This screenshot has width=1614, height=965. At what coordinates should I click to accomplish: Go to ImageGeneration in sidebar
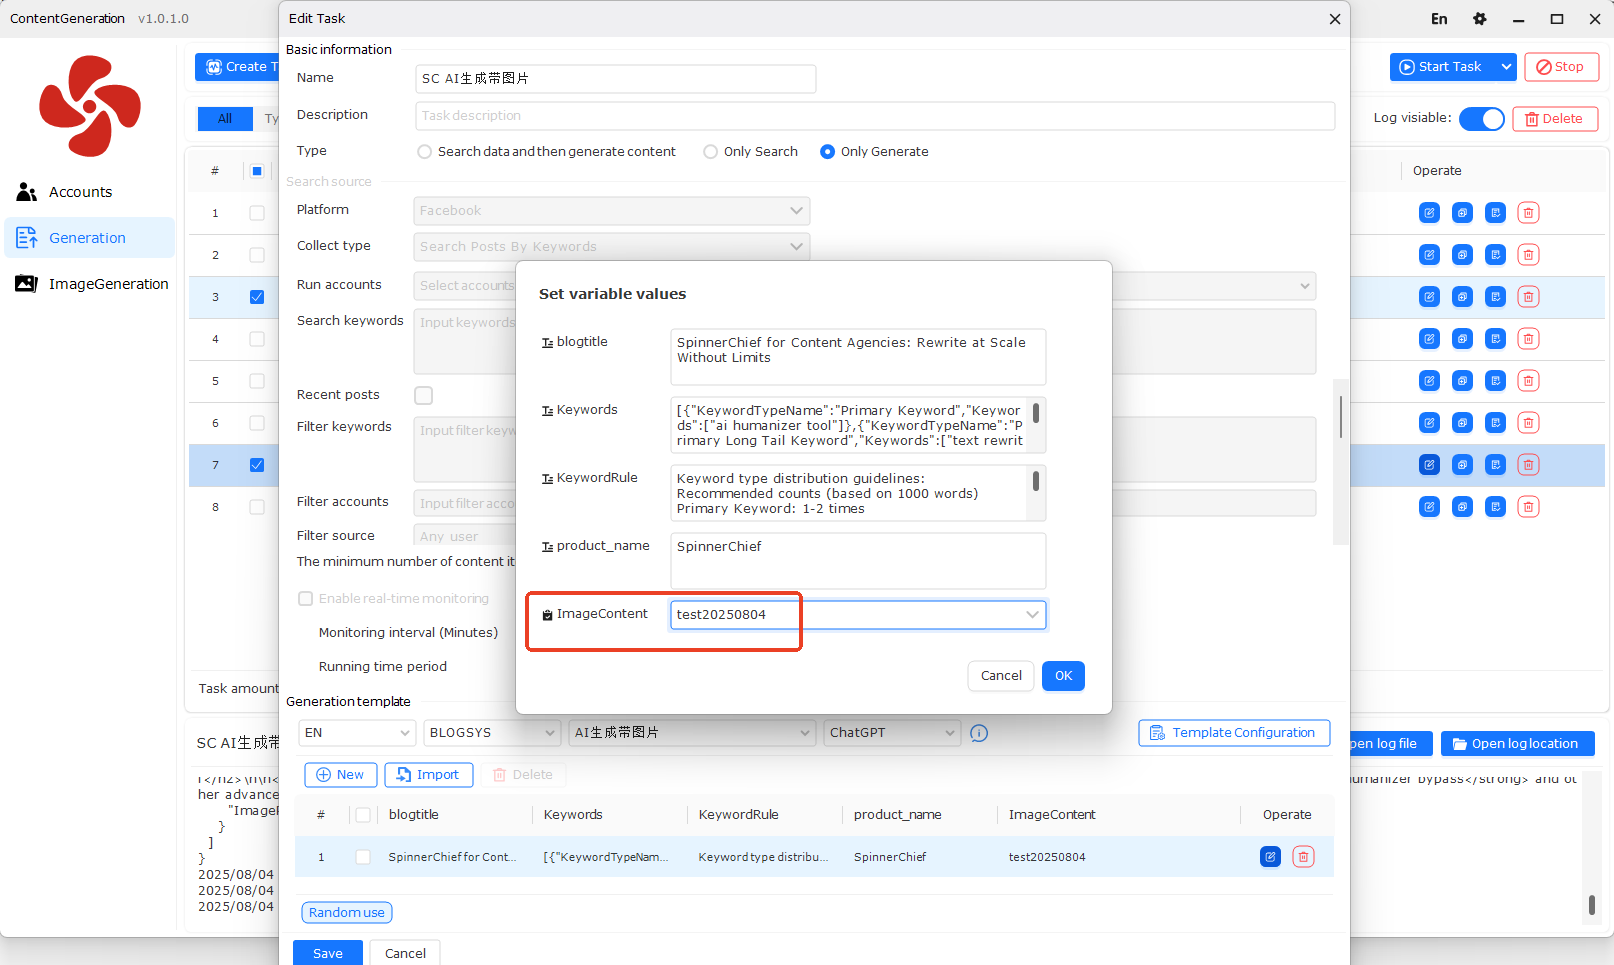coord(108,284)
